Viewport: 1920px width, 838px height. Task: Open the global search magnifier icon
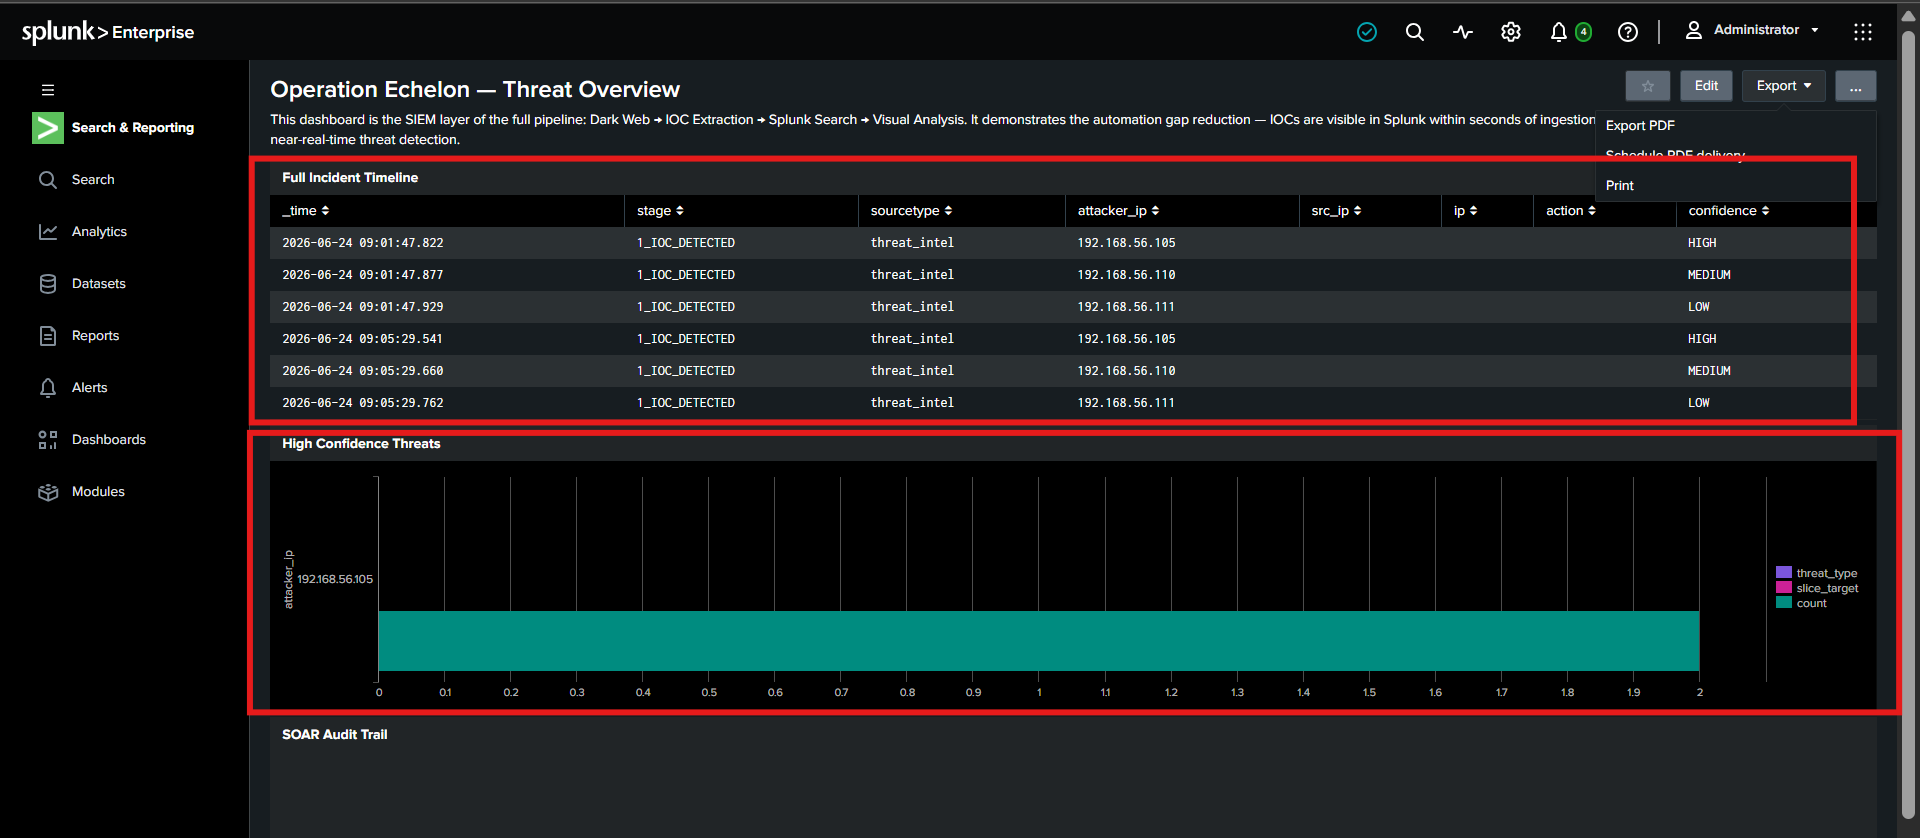(x=1414, y=32)
